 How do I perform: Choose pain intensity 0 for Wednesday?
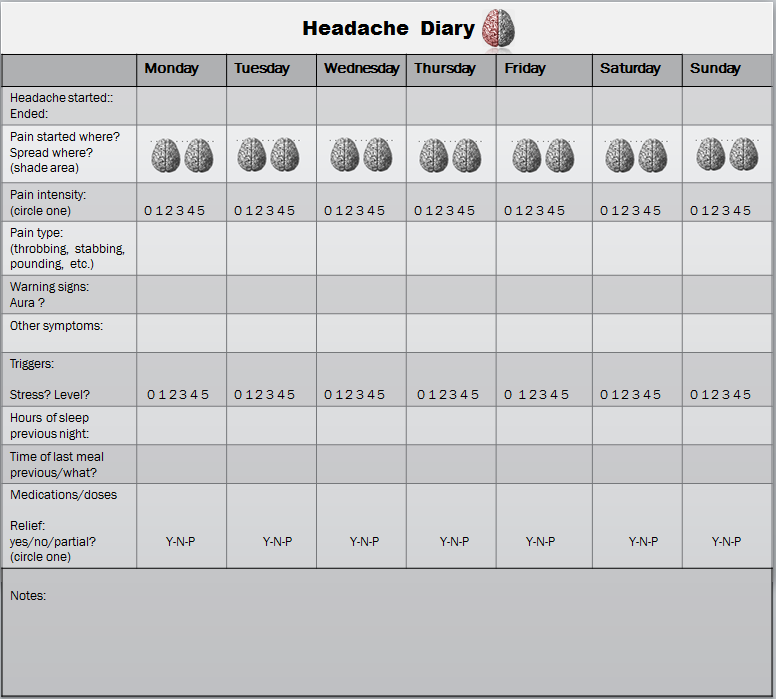(x=328, y=211)
